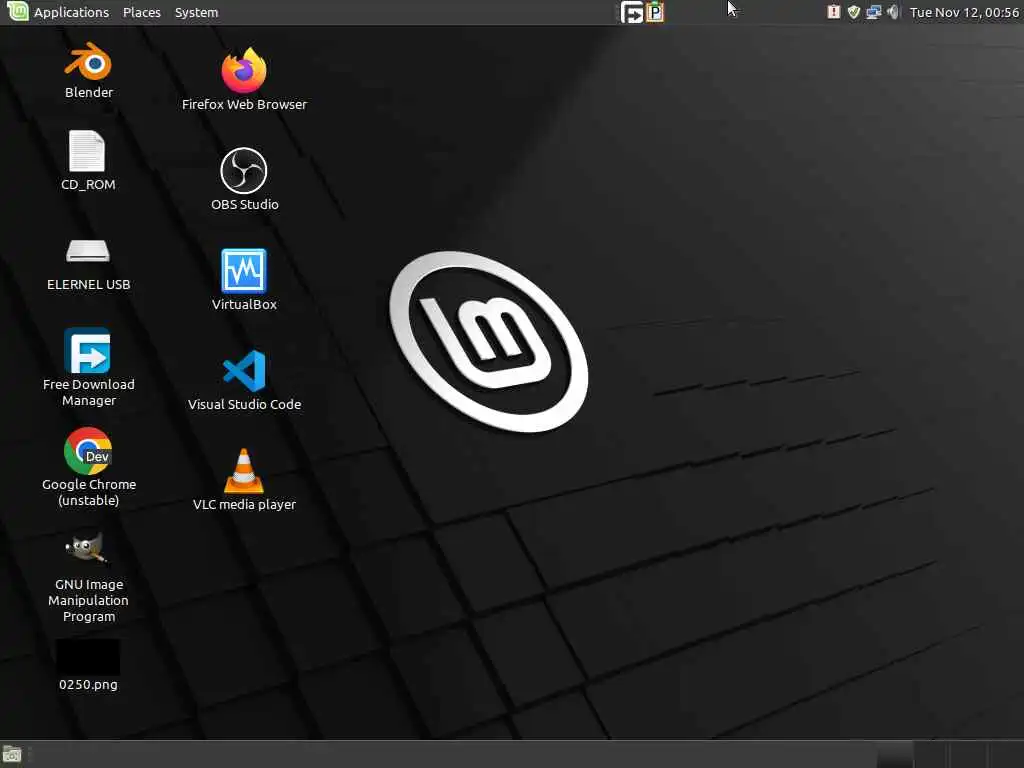Open the network connection tray icon

873,12
